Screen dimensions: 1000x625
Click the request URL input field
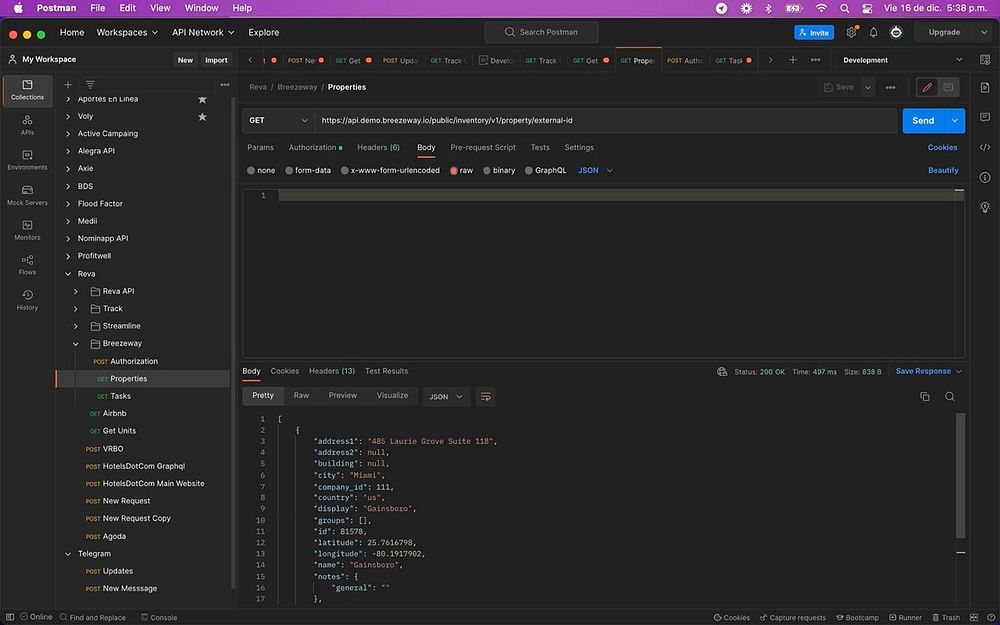click(600, 121)
